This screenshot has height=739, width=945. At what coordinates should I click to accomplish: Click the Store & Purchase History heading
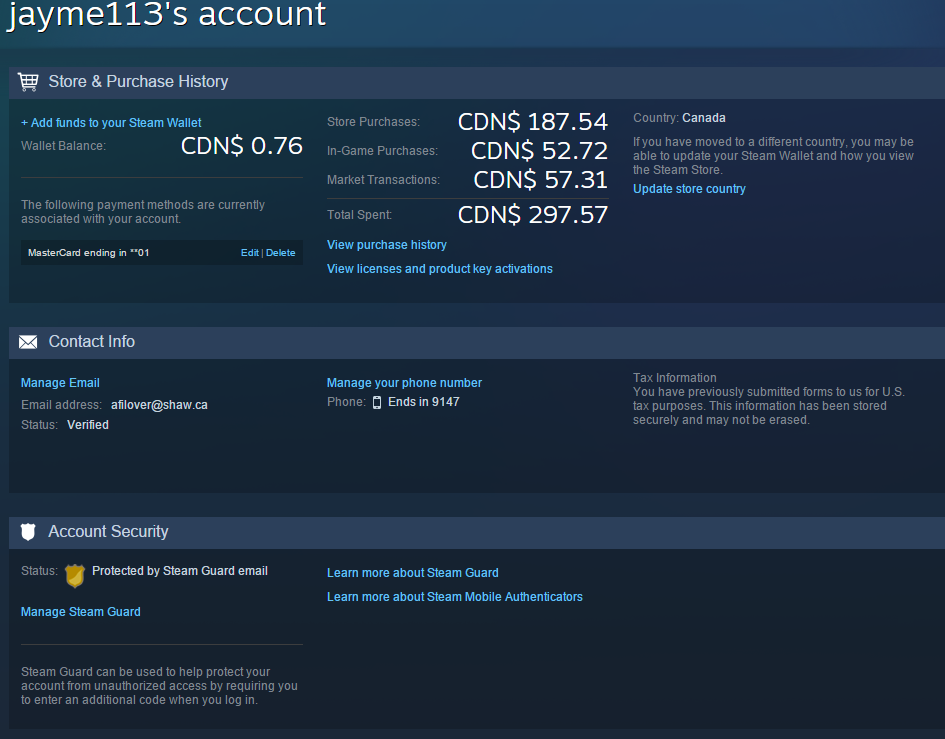[139, 81]
